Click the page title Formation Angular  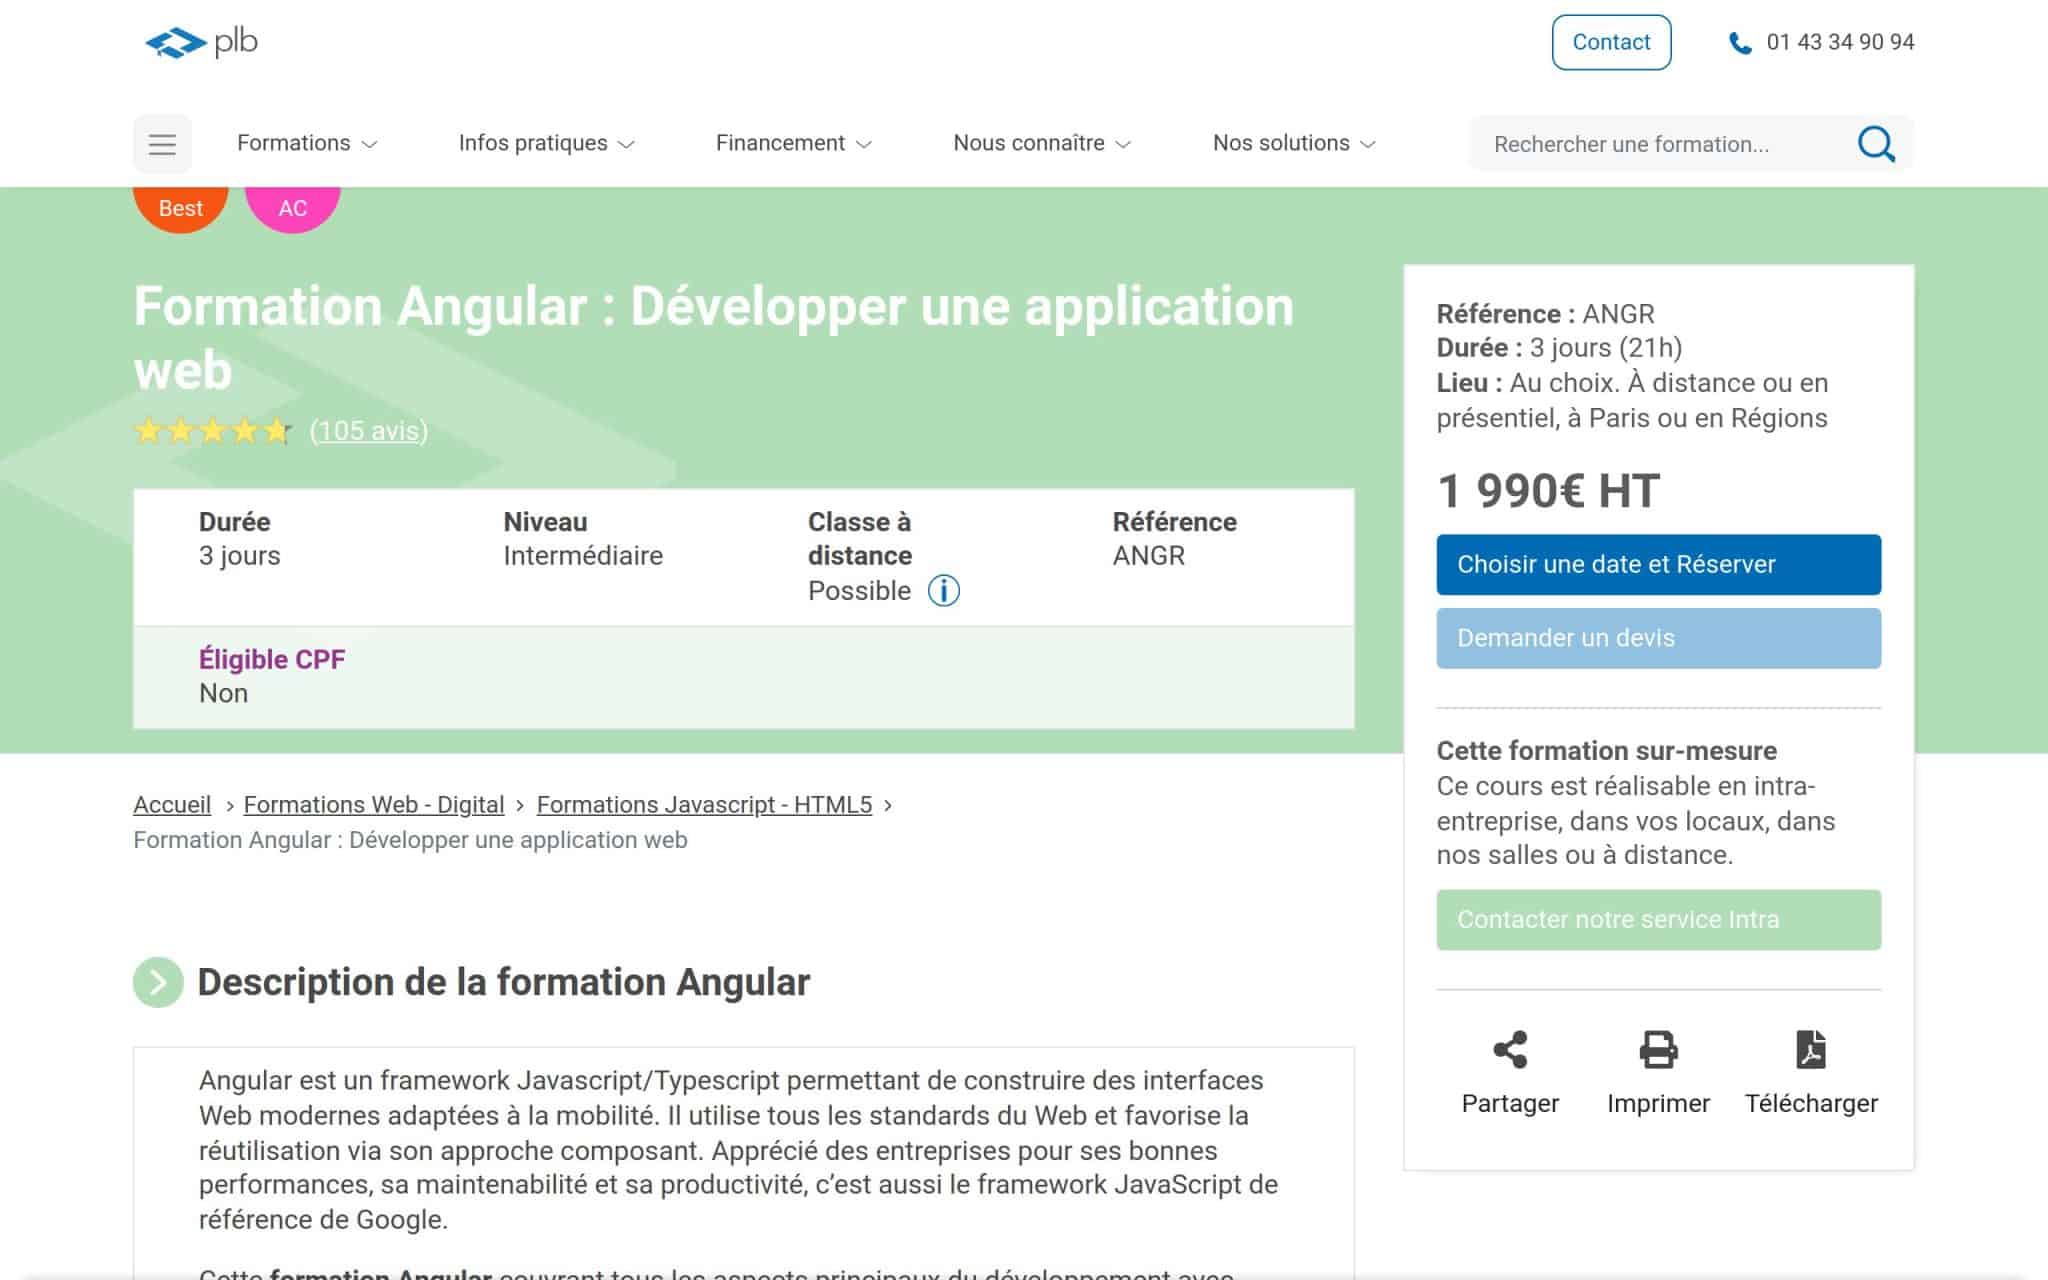pyautogui.click(x=713, y=338)
